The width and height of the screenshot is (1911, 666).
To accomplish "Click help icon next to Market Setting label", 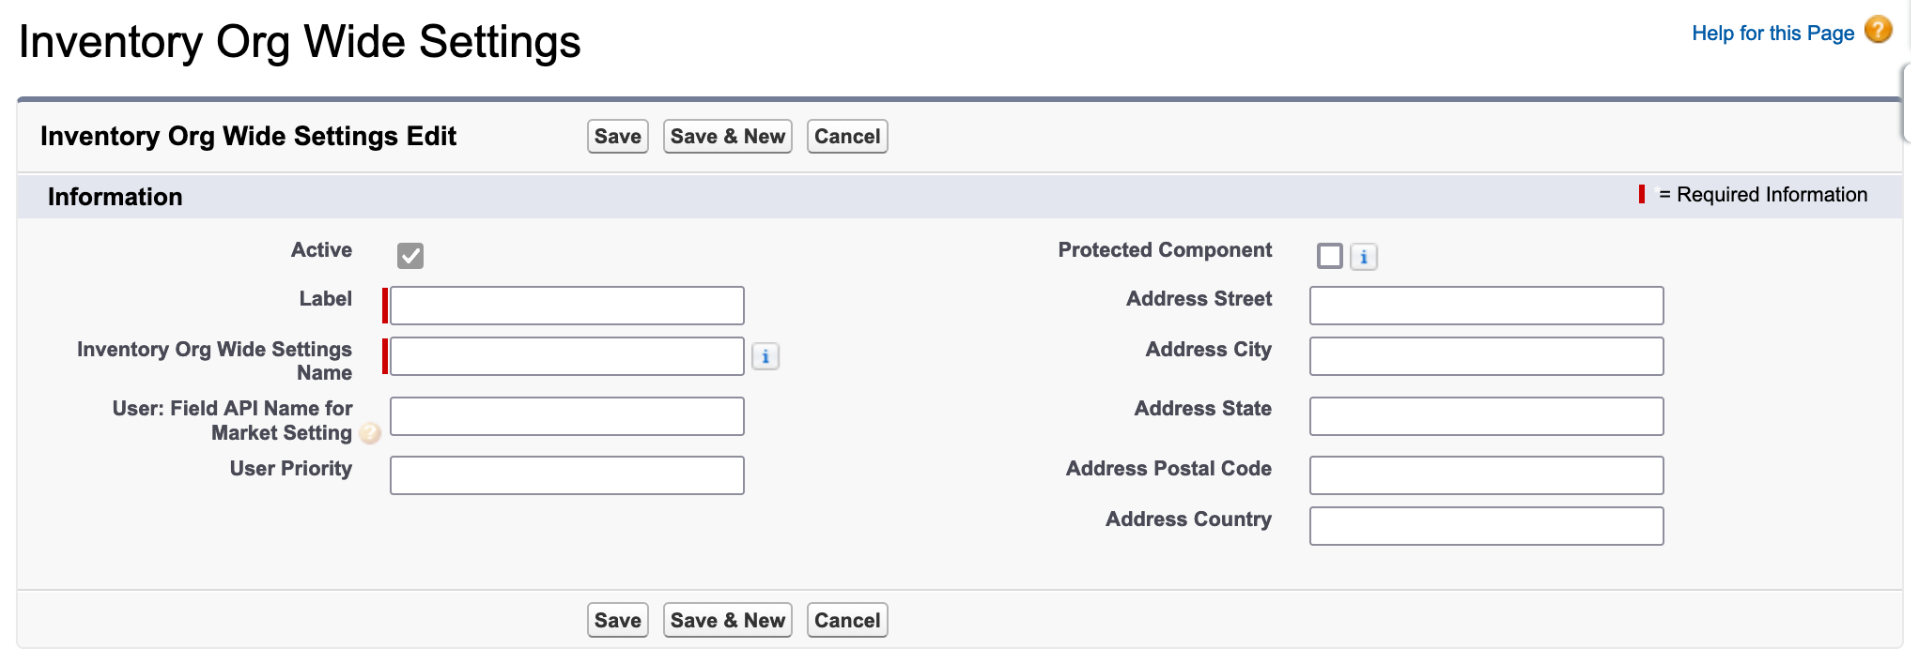I will pyautogui.click(x=370, y=434).
